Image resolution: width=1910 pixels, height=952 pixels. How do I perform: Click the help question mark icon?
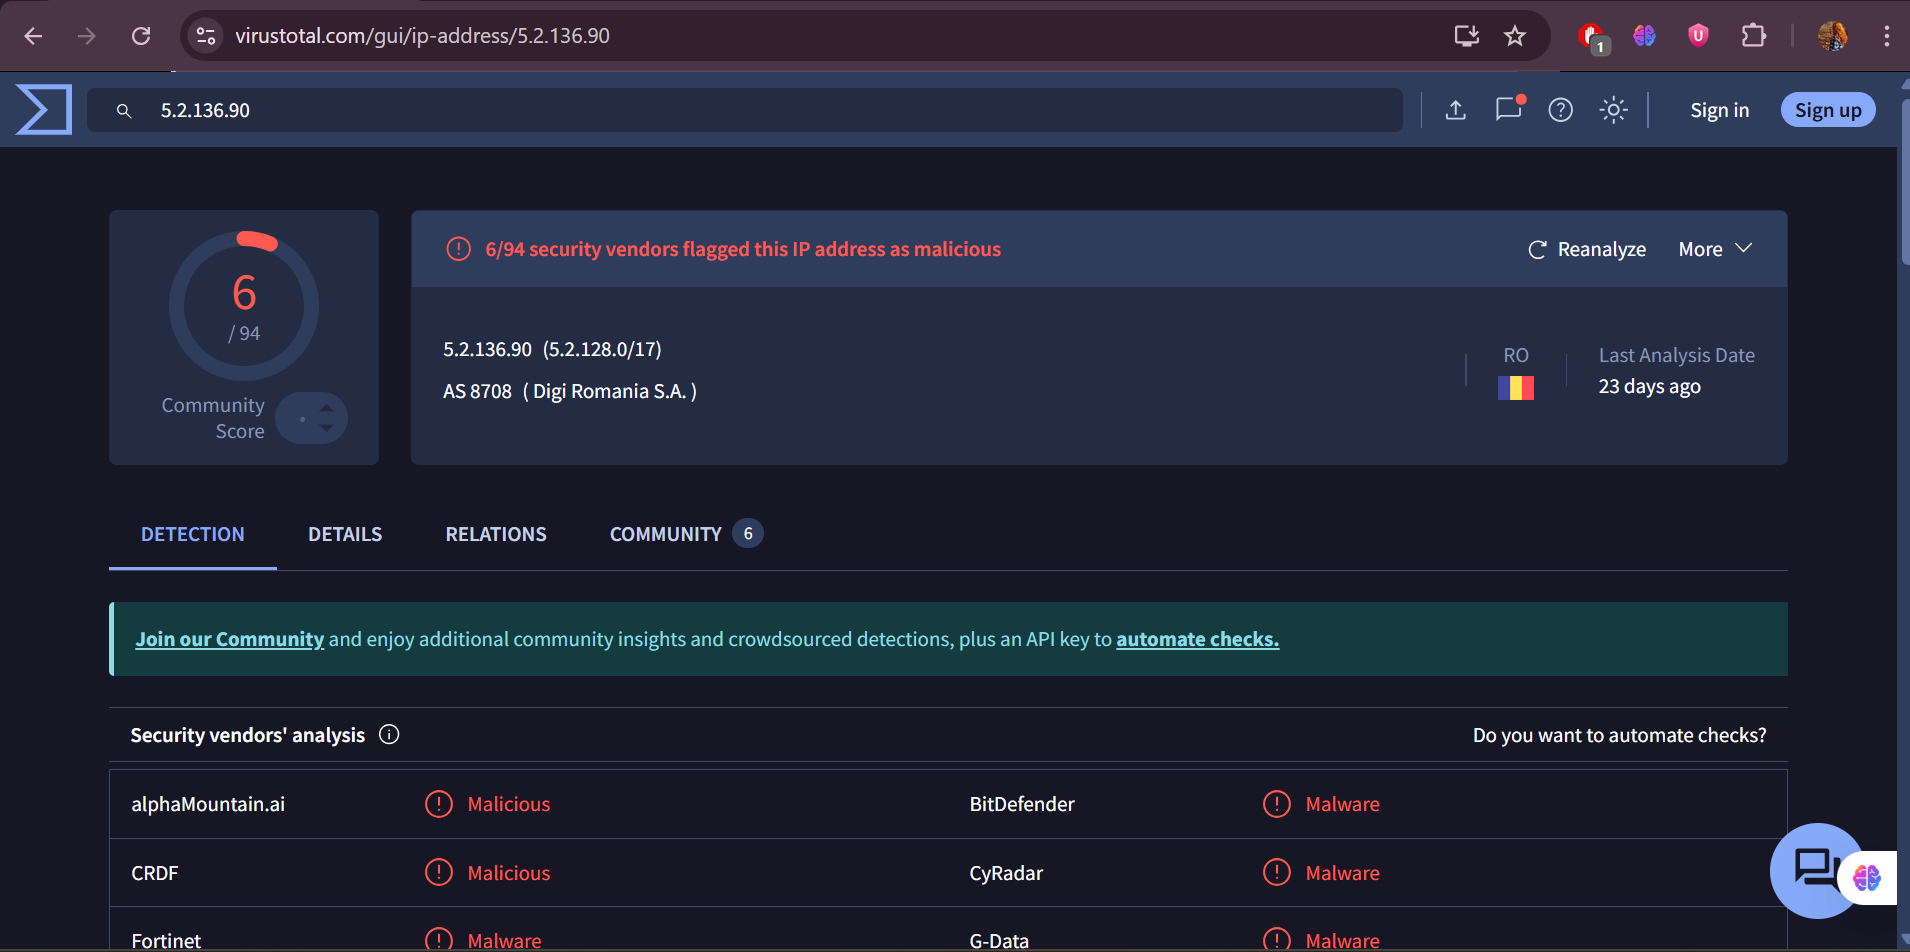point(1560,110)
